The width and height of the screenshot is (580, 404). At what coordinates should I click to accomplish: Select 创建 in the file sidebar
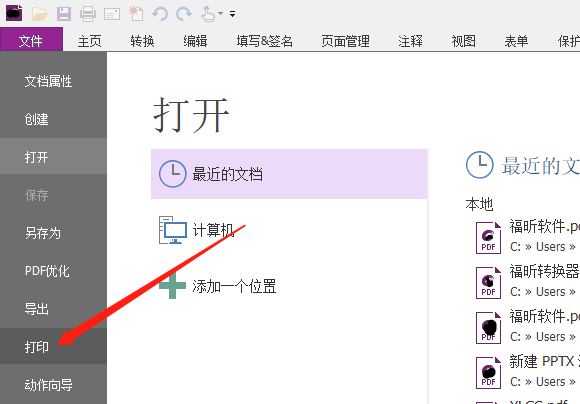(x=53, y=119)
